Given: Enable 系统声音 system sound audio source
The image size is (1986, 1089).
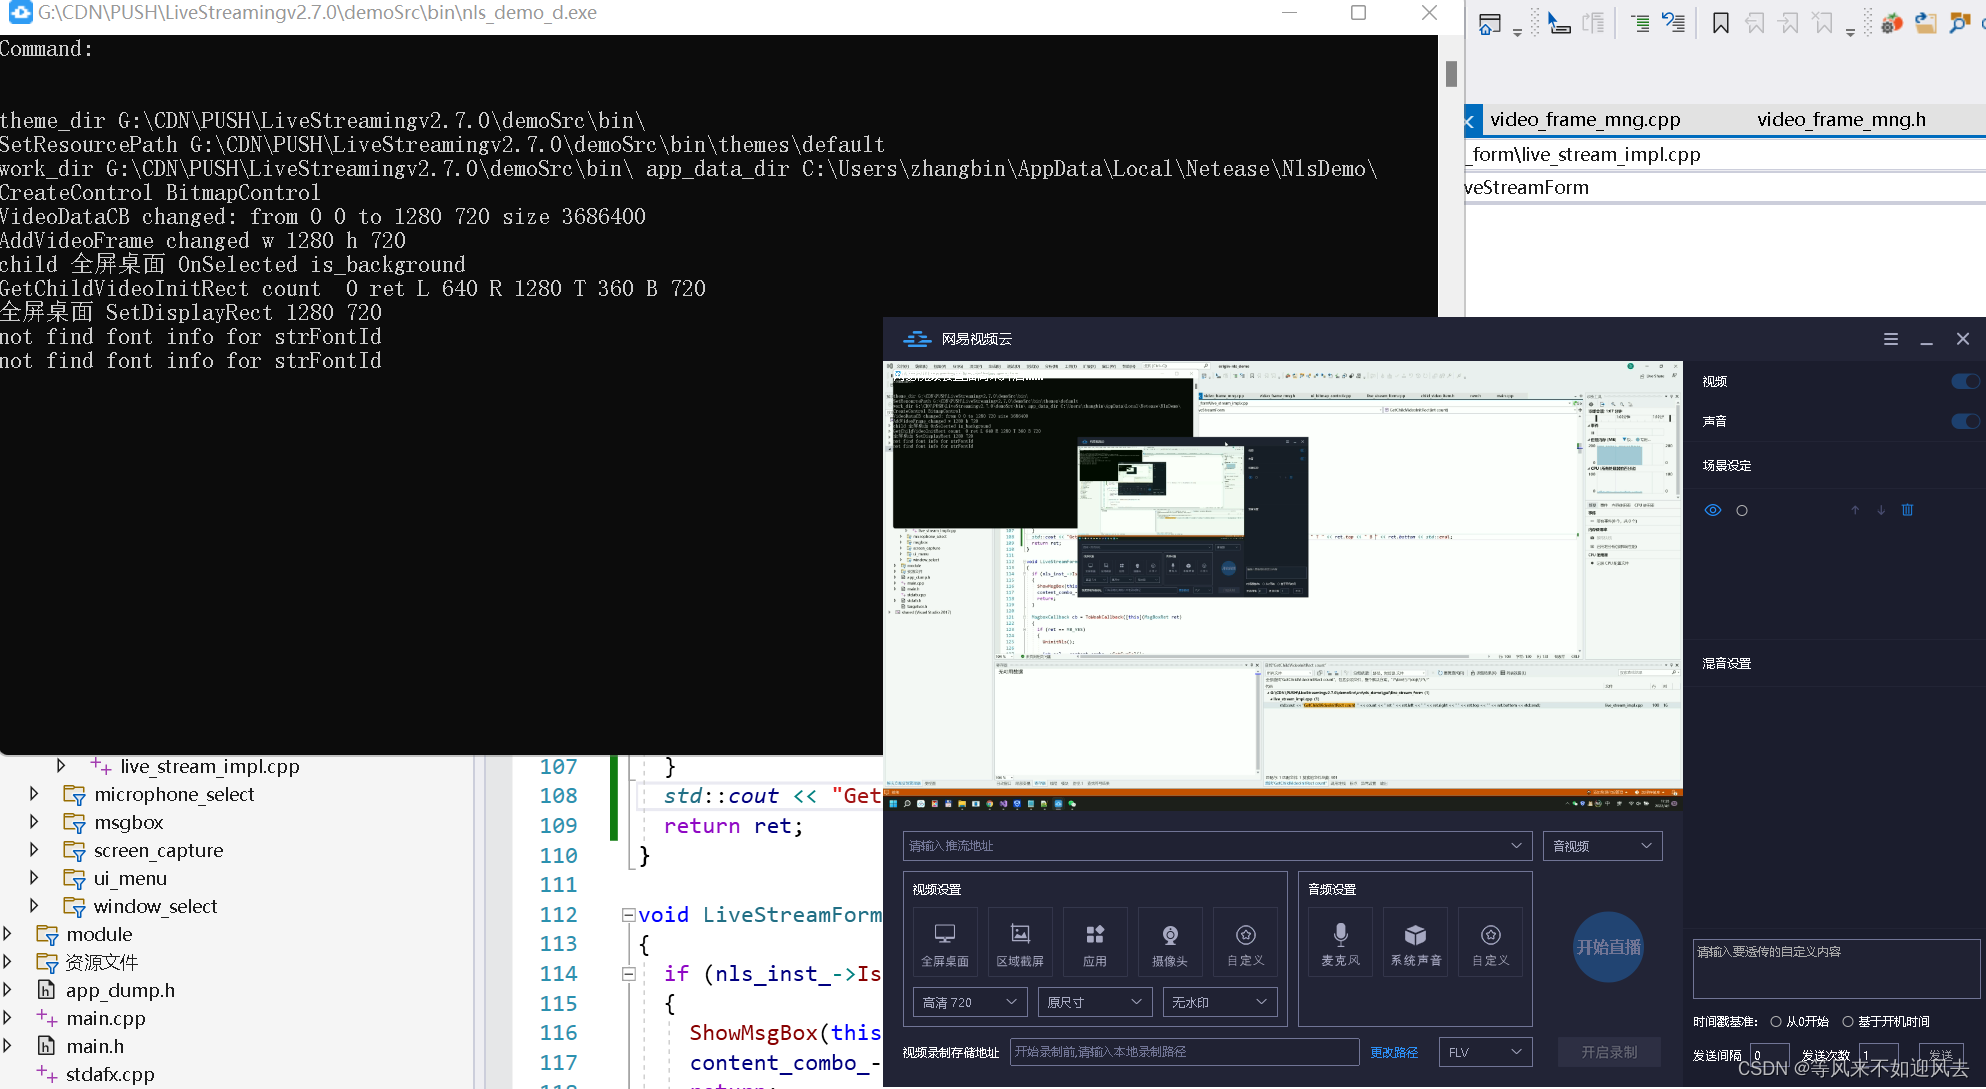Looking at the screenshot, I should (1416, 942).
